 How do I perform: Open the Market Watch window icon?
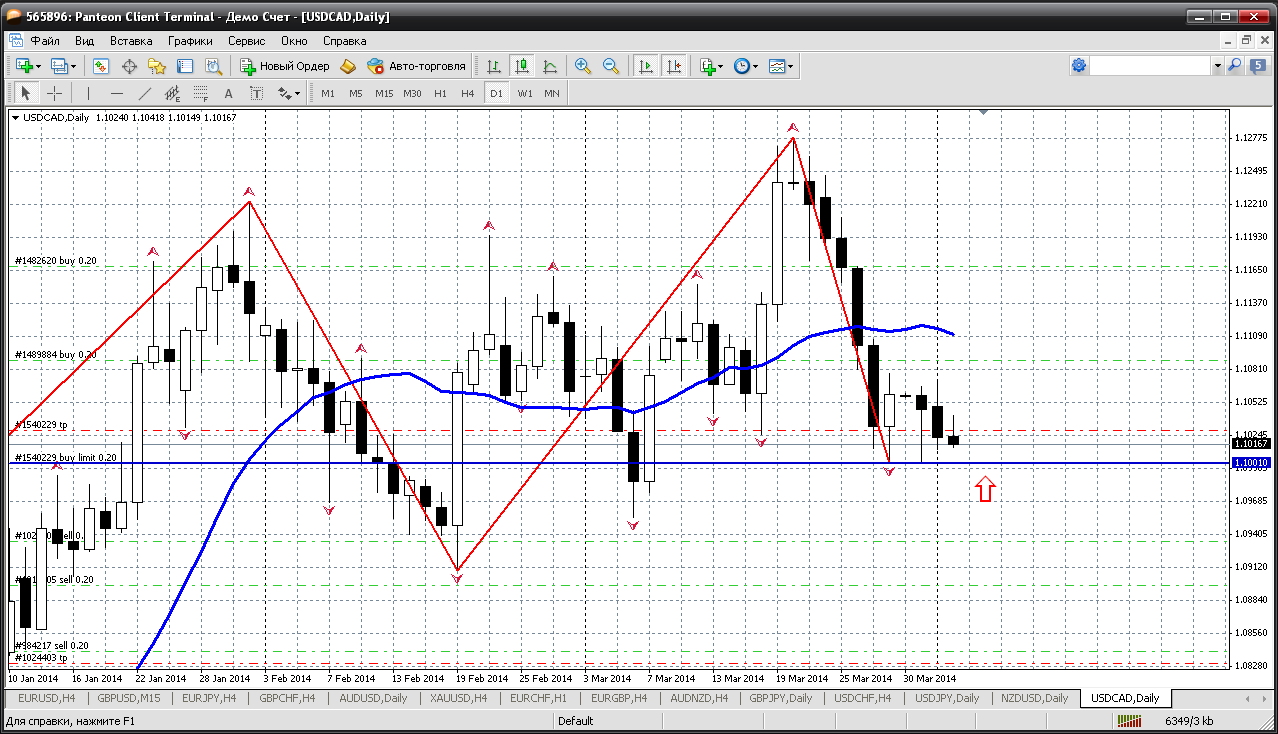click(101, 66)
